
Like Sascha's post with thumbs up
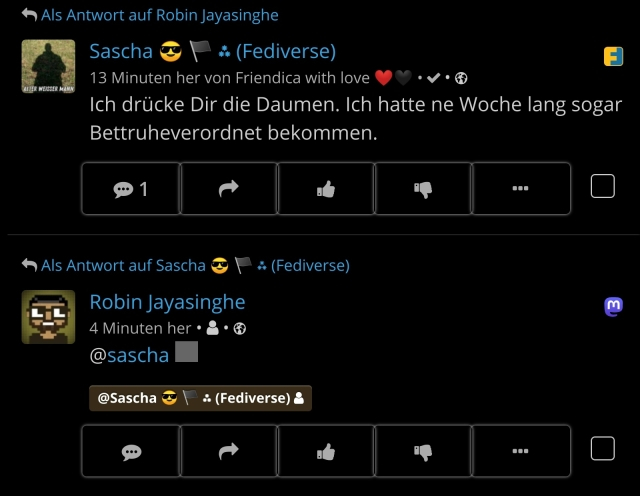coord(326,189)
